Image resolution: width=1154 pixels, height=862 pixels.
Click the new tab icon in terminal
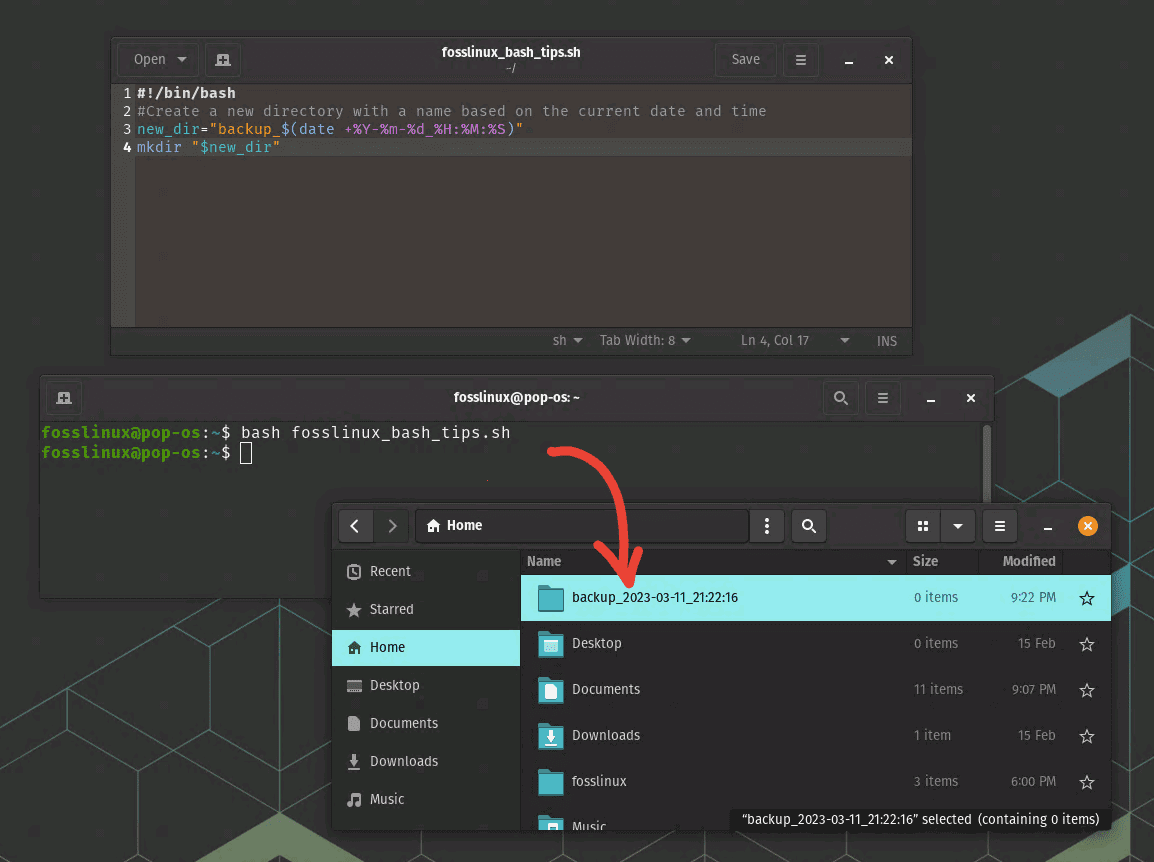pyautogui.click(x=64, y=398)
